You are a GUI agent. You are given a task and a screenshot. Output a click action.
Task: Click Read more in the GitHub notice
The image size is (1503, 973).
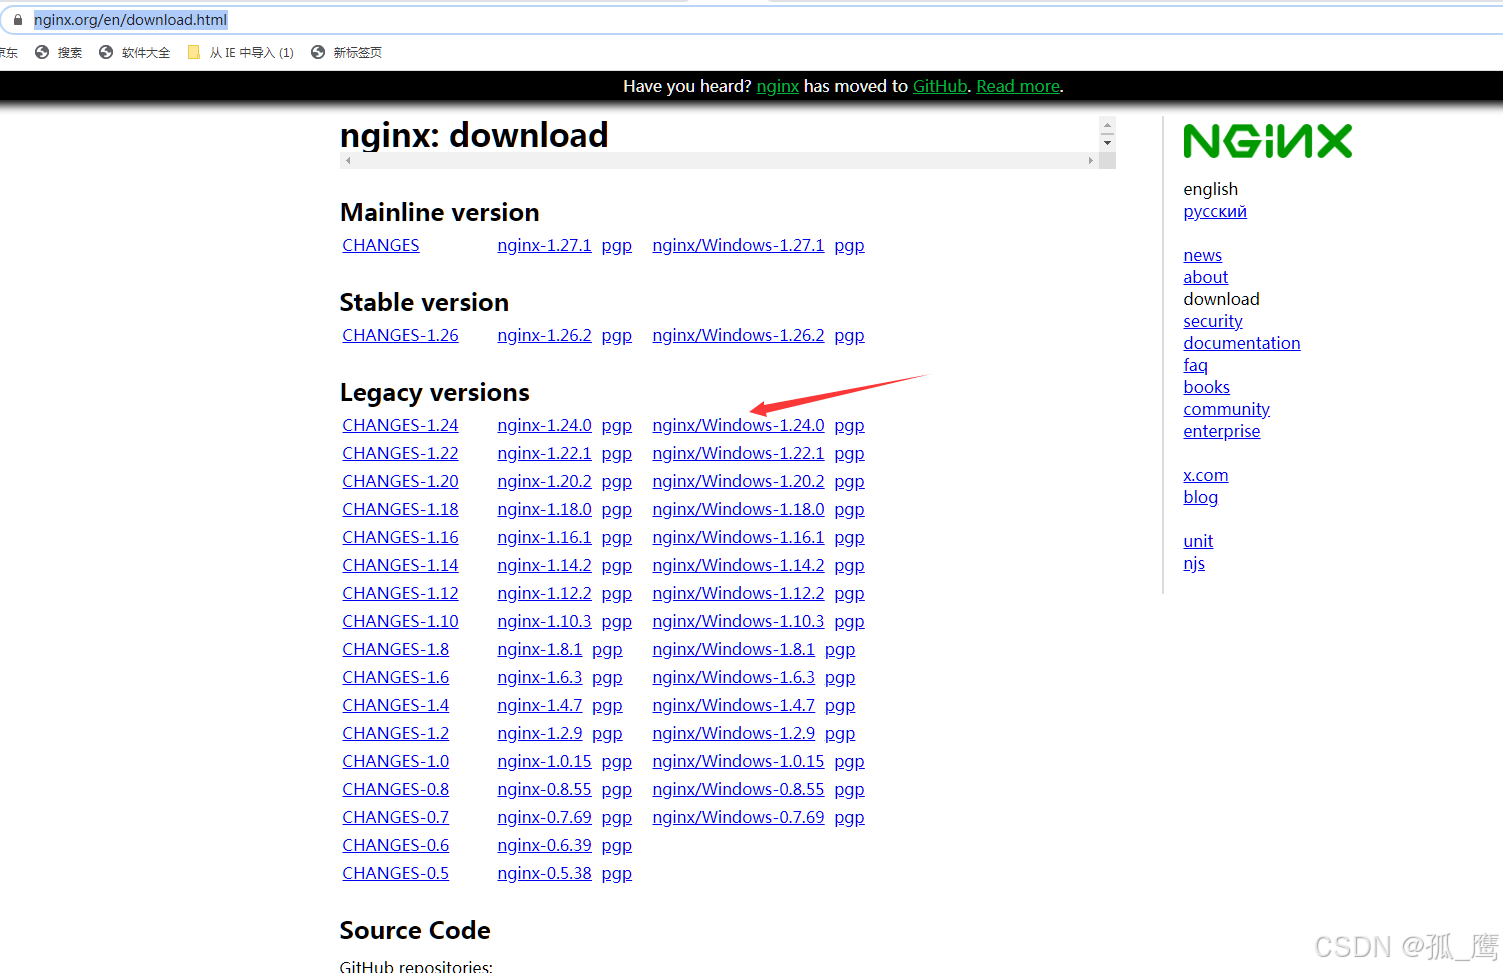tap(1016, 86)
